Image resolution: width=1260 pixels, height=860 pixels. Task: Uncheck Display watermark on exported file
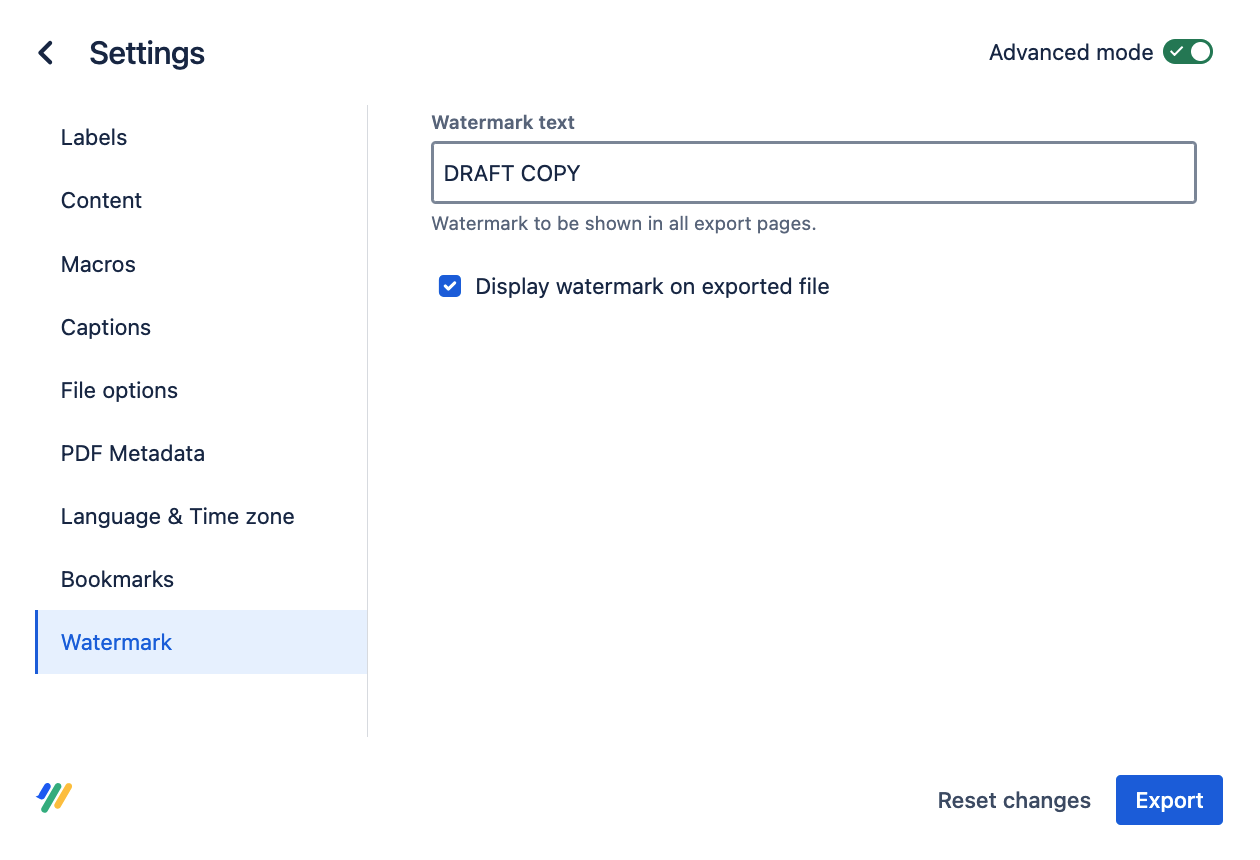450,287
